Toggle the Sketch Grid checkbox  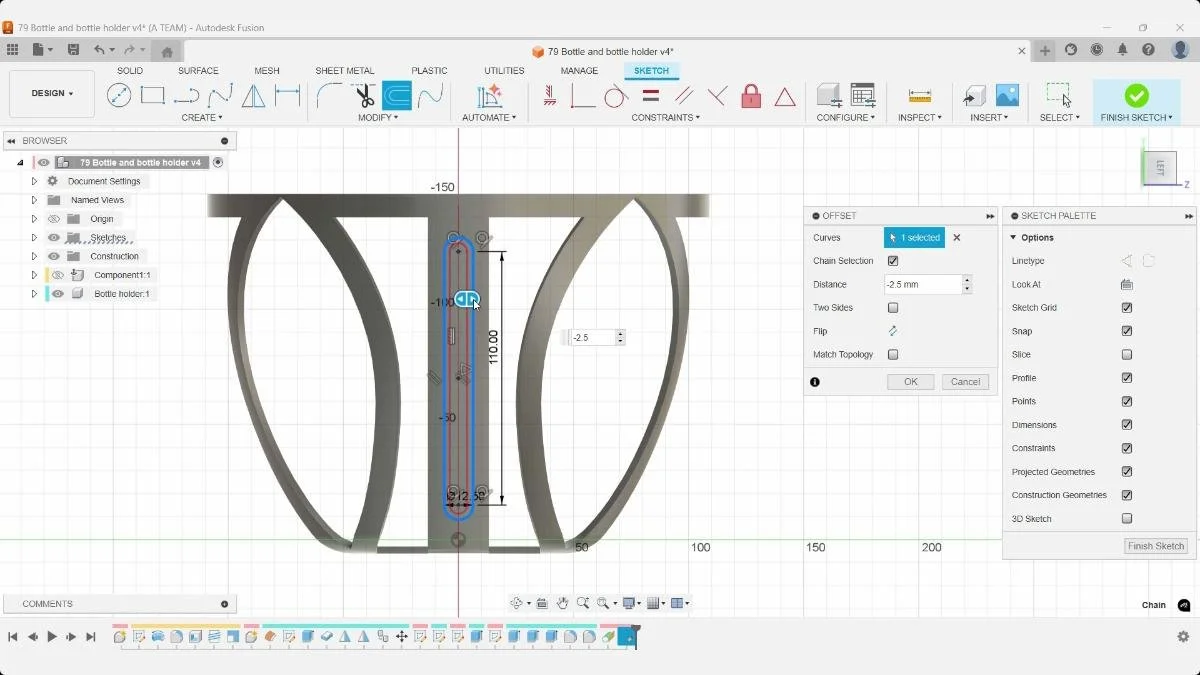(1127, 308)
